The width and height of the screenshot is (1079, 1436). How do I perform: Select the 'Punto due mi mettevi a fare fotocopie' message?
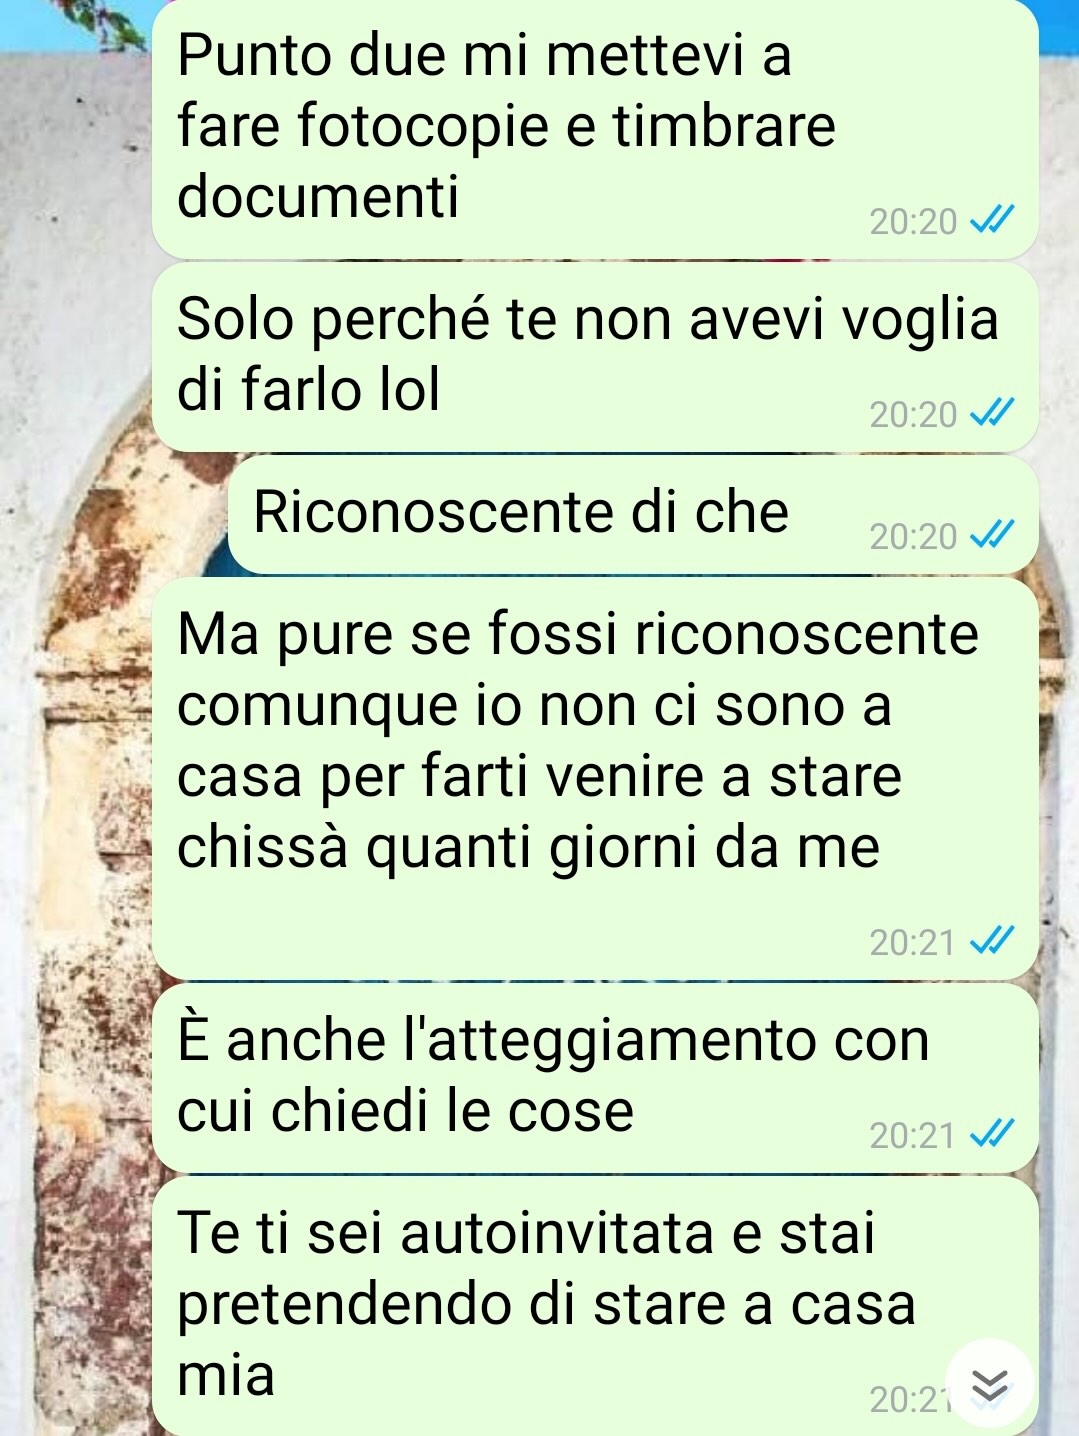(595, 129)
